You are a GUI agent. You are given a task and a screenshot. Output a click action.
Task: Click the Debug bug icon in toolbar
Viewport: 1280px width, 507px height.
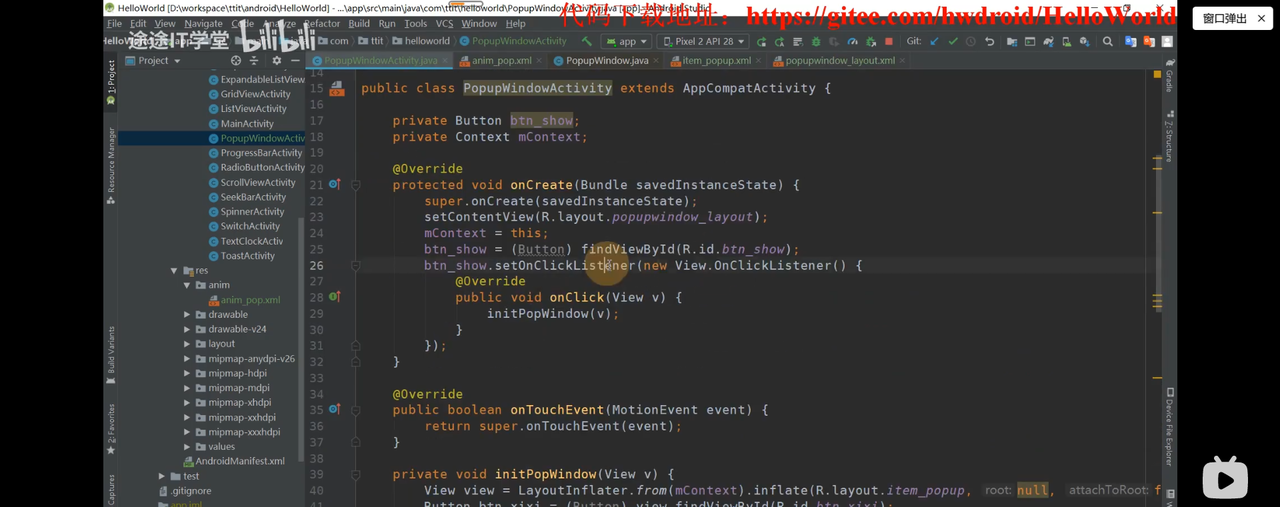click(x=816, y=42)
